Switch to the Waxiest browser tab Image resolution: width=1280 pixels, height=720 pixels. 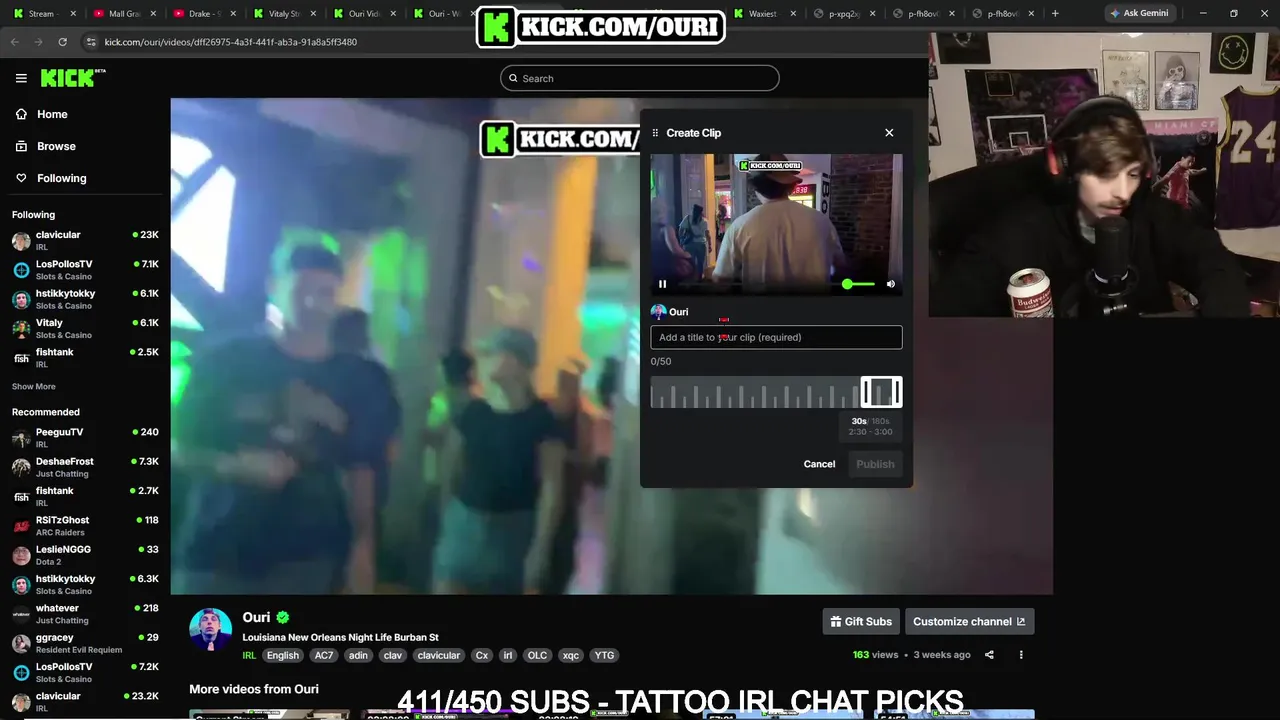(x=765, y=14)
